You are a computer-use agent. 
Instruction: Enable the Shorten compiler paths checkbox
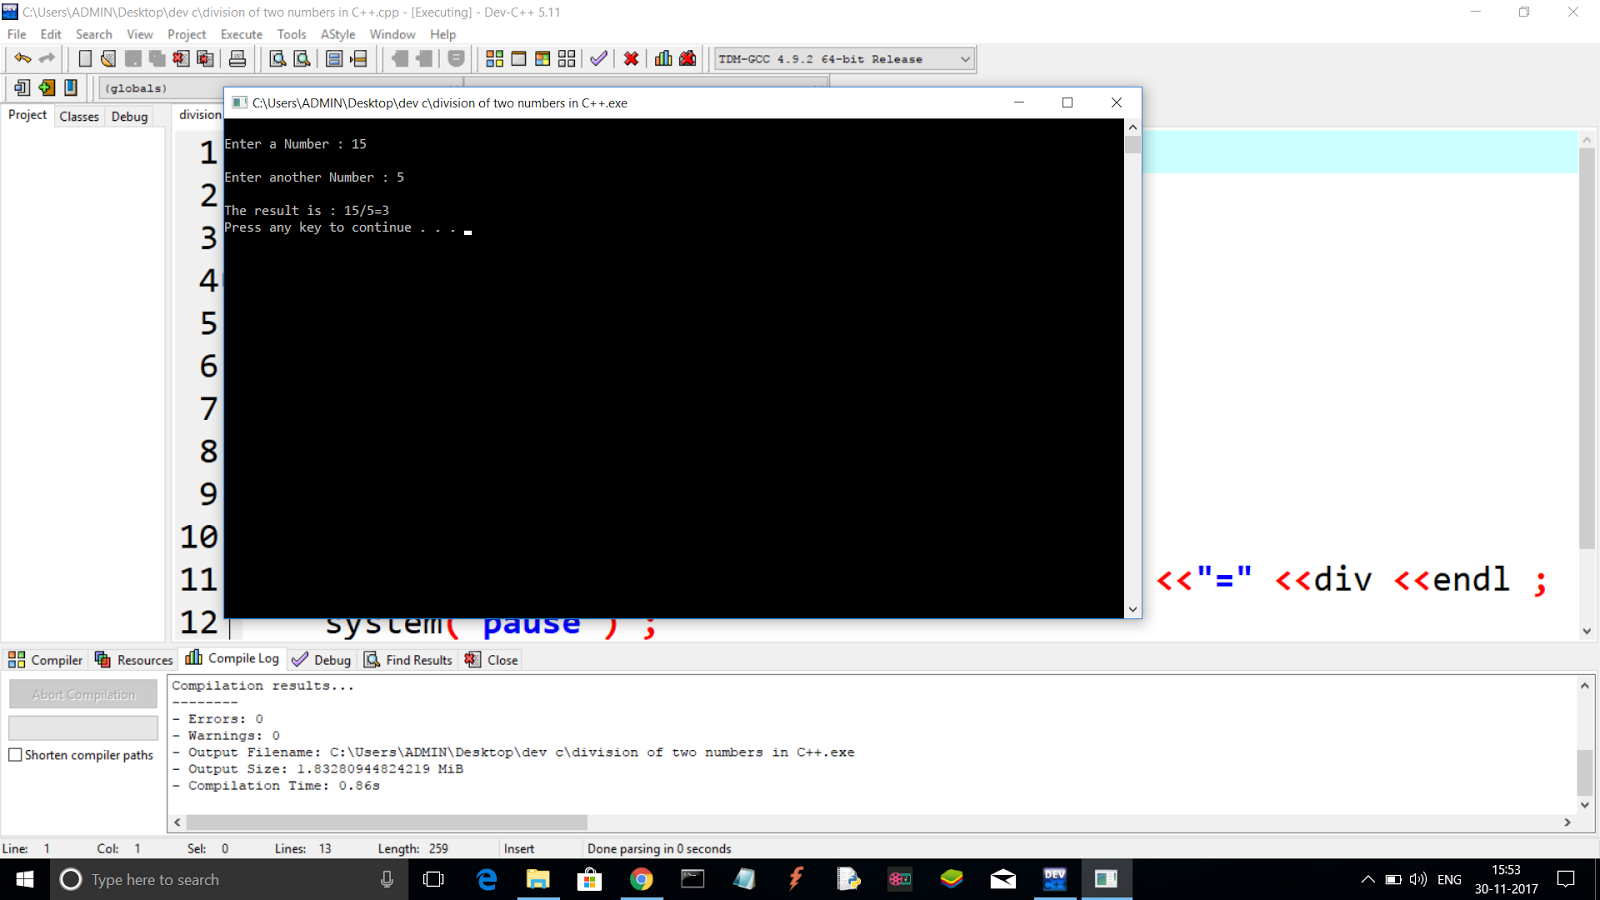pos(15,755)
